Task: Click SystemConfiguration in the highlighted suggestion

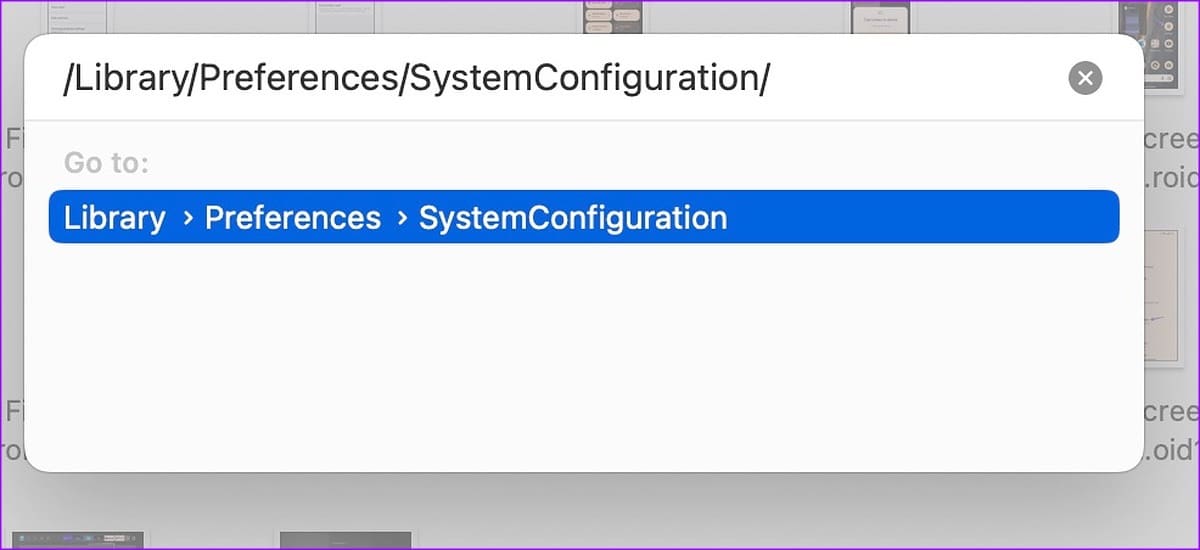Action: [573, 218]
